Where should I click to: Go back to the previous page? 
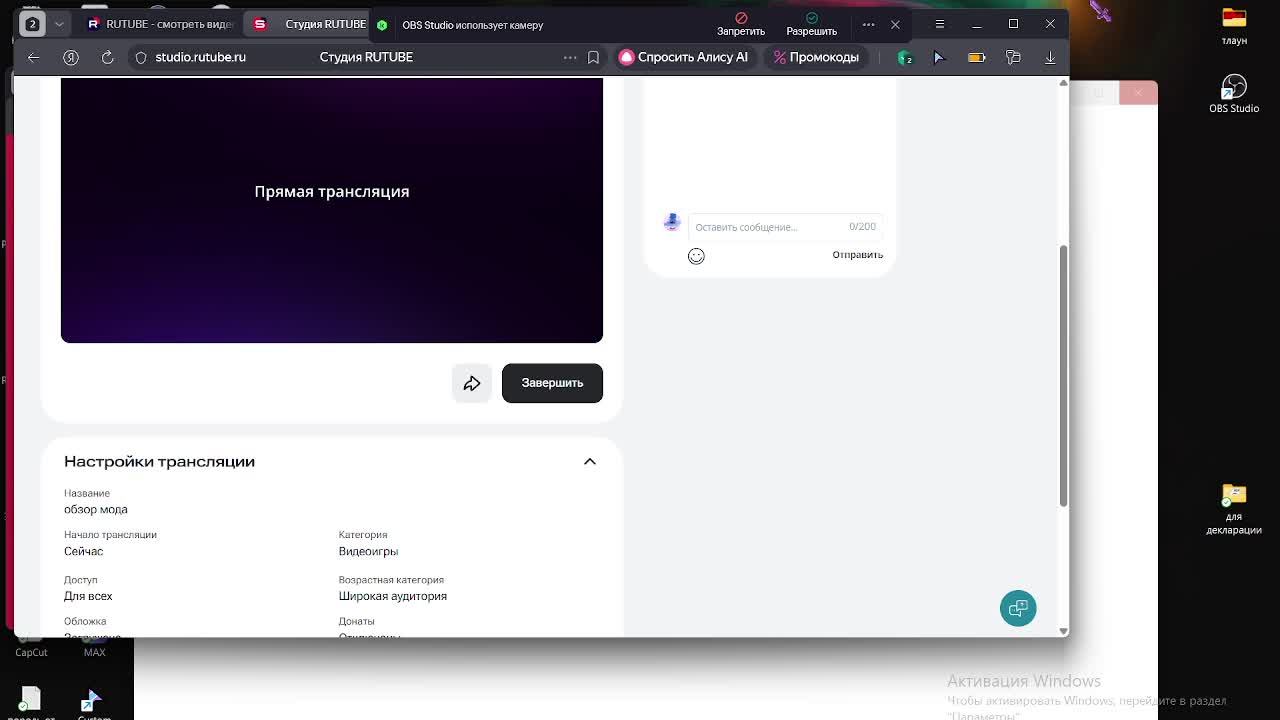pyautogui.click(x=33, y=58)
